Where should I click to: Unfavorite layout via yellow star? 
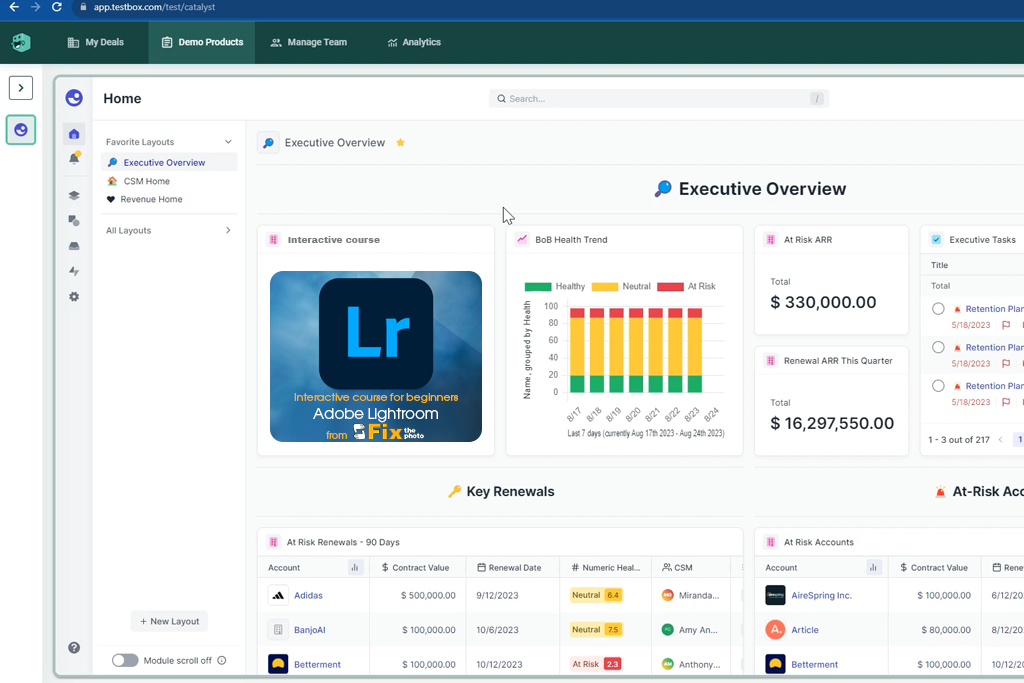click(400, 142)
